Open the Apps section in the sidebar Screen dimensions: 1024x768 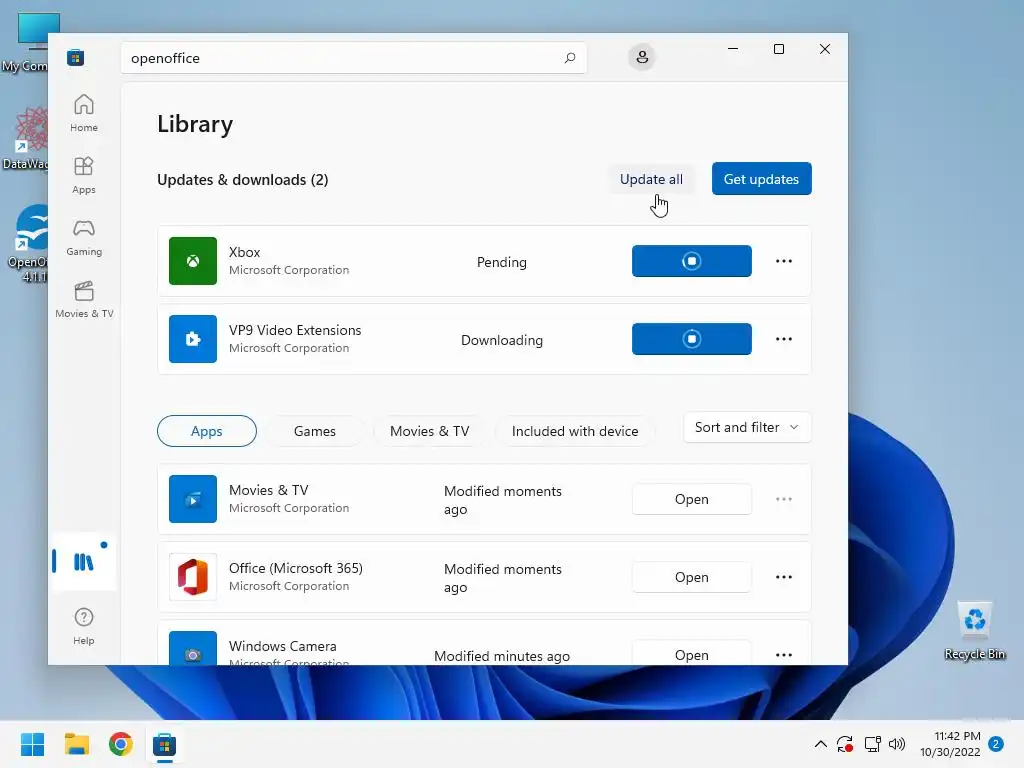pyautogui.click(x=84, y=175)
